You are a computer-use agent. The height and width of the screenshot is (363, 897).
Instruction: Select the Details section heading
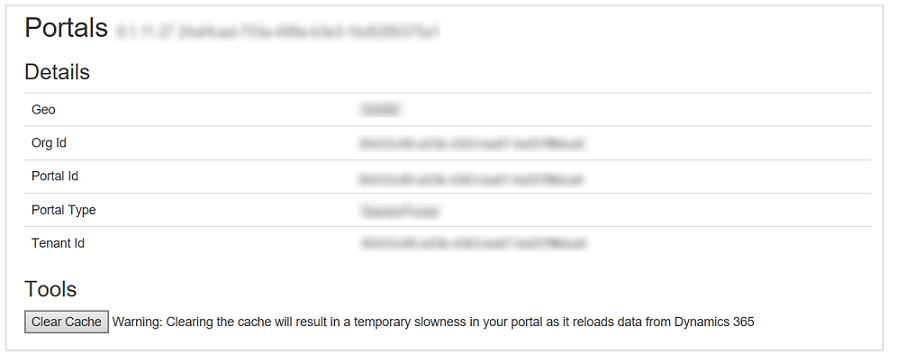click(57, 72)
